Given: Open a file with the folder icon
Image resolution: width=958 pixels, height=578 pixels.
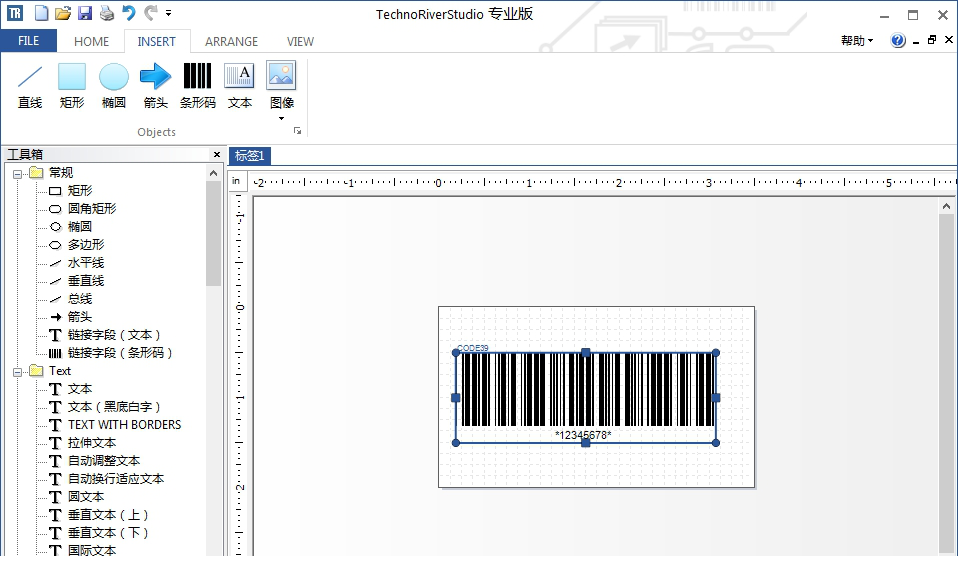Looking at the screenshot, I should [62, 13].
